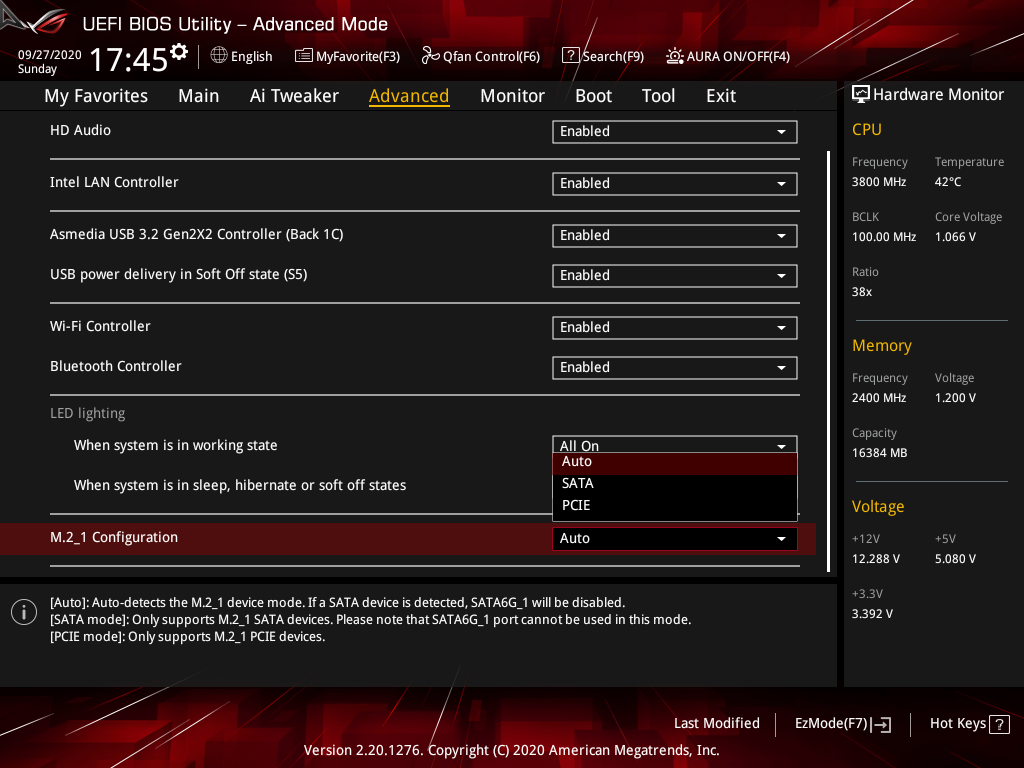Viewport: 1024px width, 768px height.
Task: Open working state LED lighting dropdown
Action: pyautogui.click(x=675, y=444)
